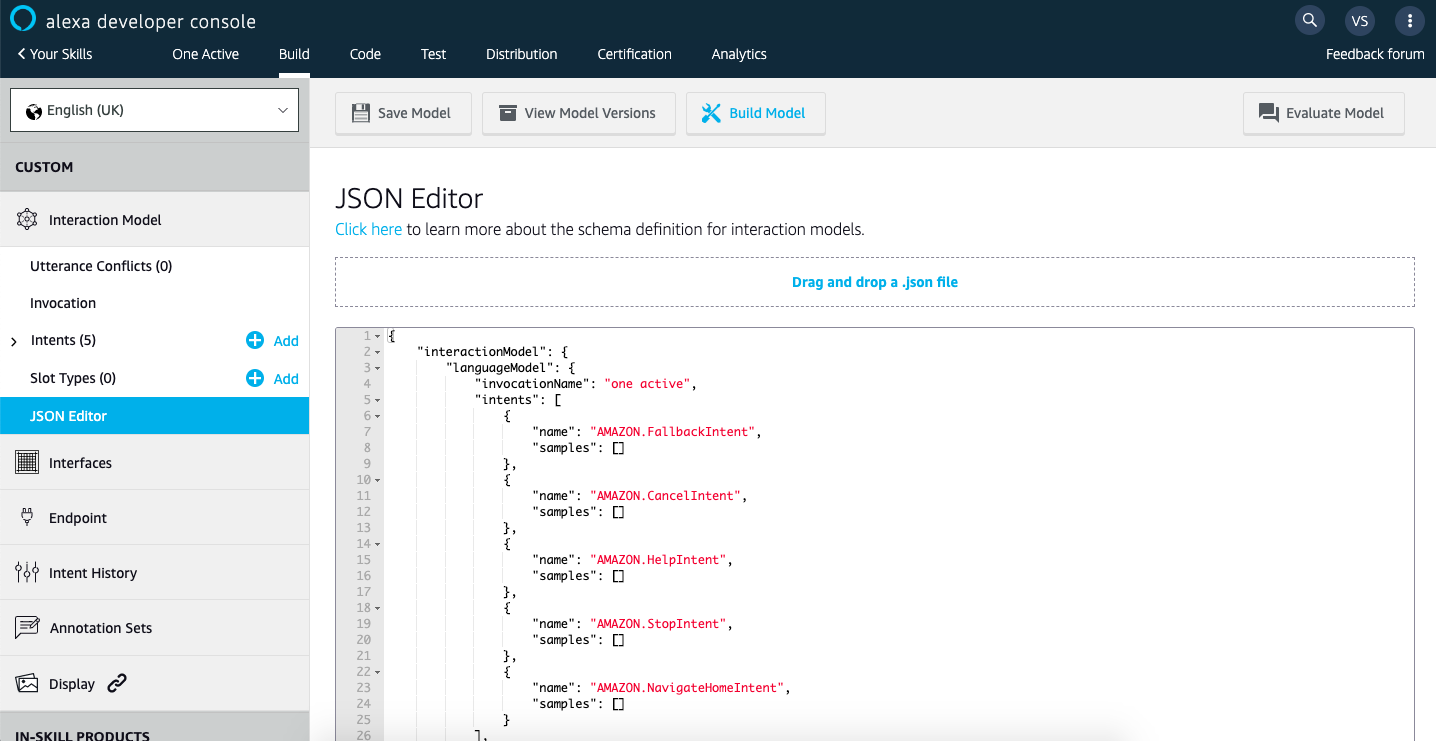This screenshot has width=1436, height=741.
Task: Click the View Model Versions archive icon
Action: (508, 113)
